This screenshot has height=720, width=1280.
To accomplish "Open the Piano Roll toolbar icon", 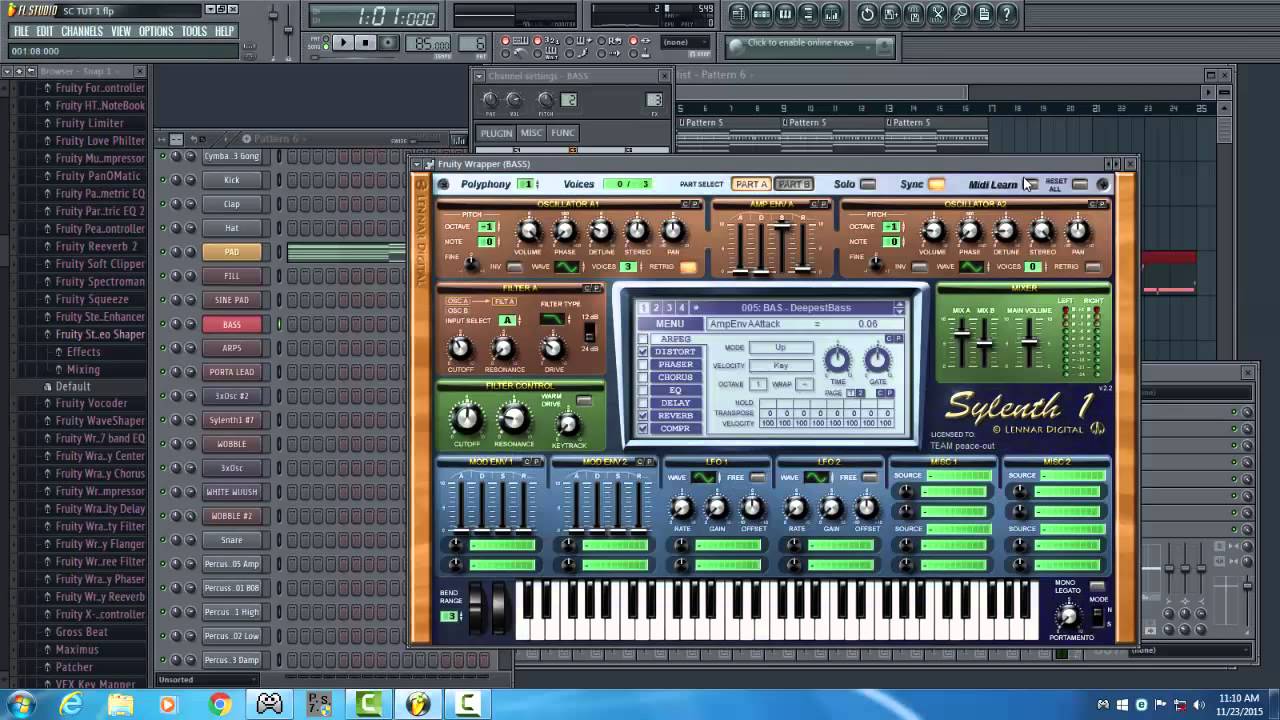I will [785, 14].
